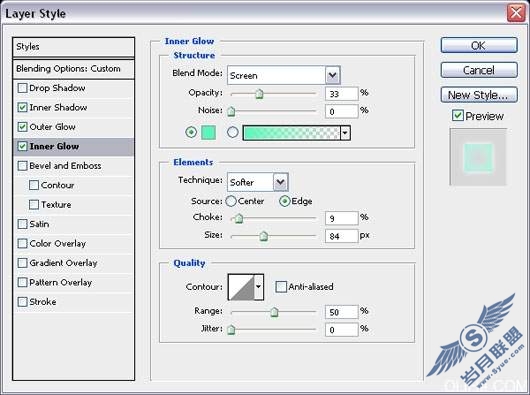Uncheck the Inner Shadow checkbox
530x395 pixels.
22,107
